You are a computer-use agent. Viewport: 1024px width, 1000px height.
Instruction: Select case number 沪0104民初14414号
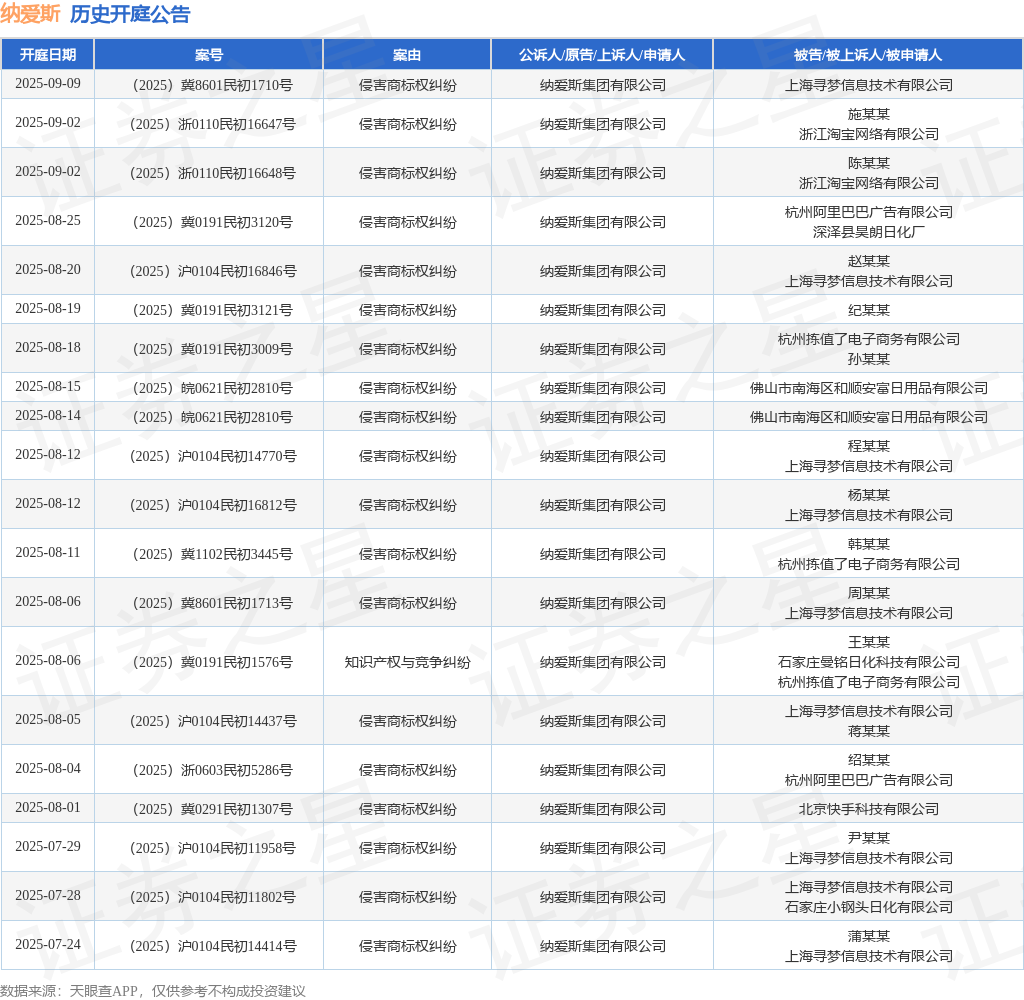[x=213, y=946]
